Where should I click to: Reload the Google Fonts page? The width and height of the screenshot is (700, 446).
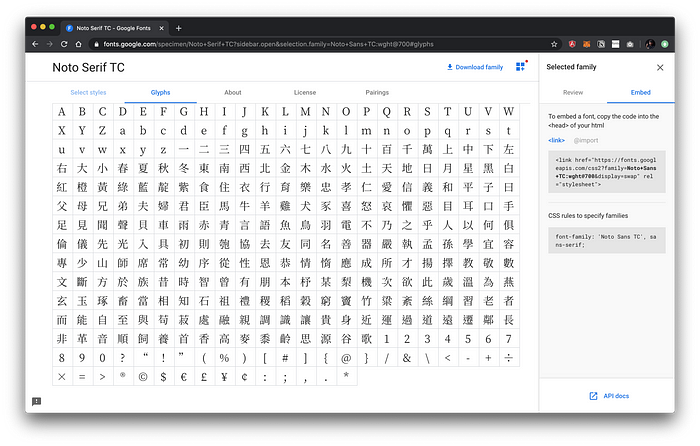[x=64, y=44]
